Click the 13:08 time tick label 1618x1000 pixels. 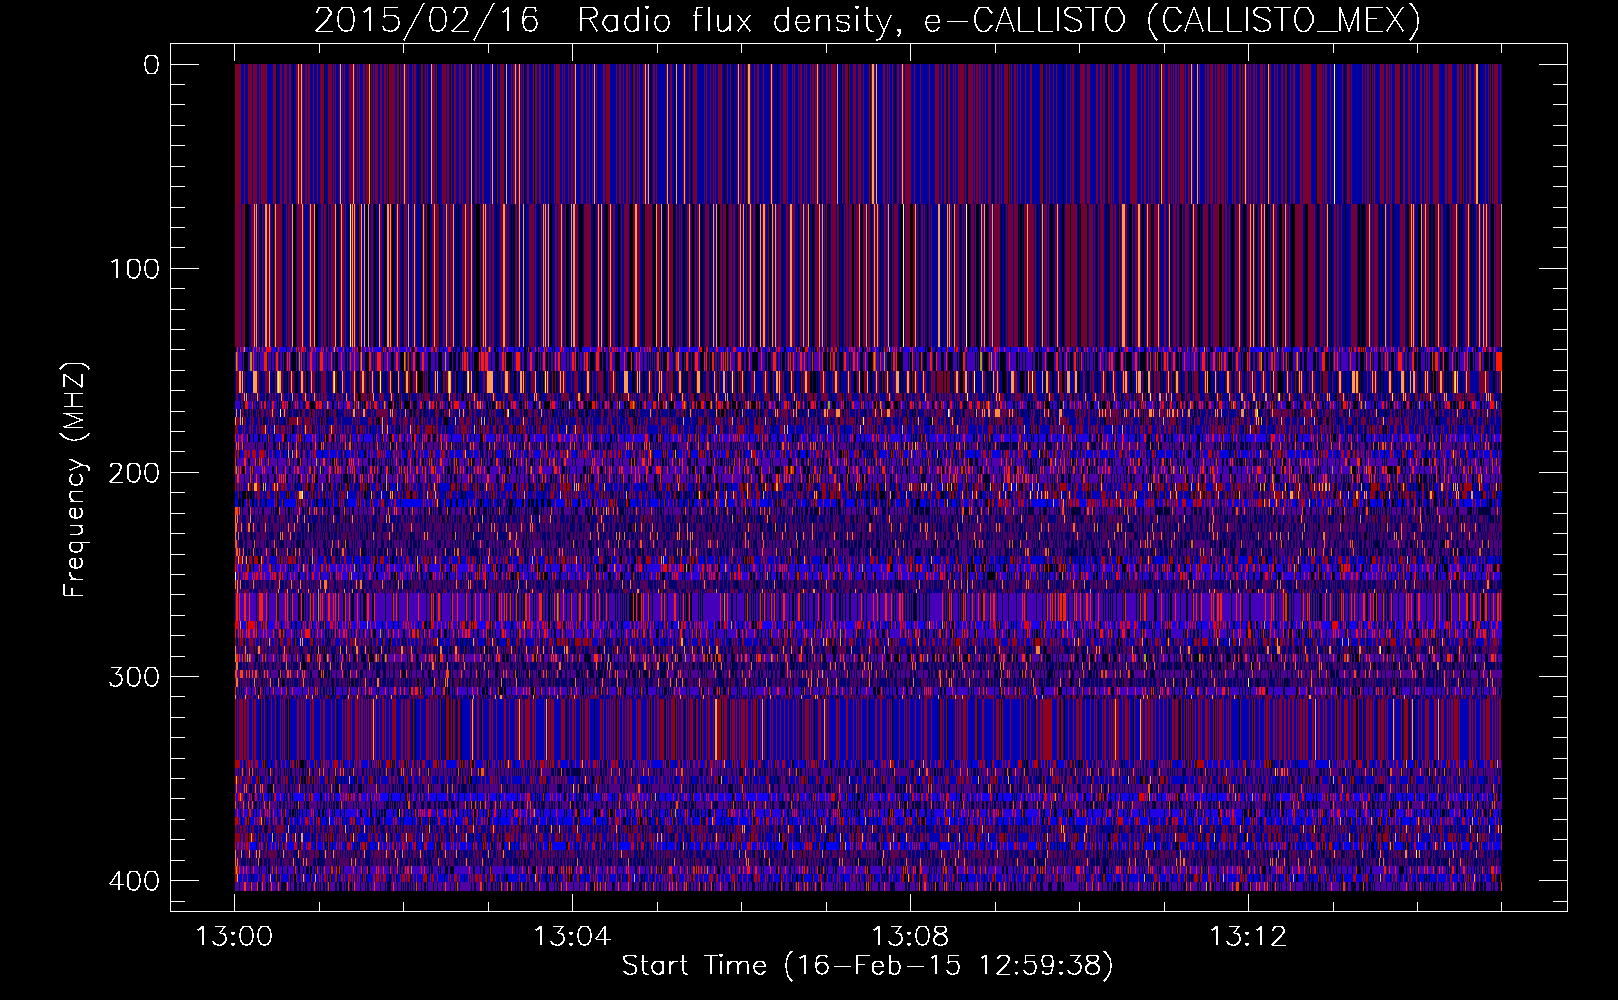pyautogui.click(x=910, y=937)
